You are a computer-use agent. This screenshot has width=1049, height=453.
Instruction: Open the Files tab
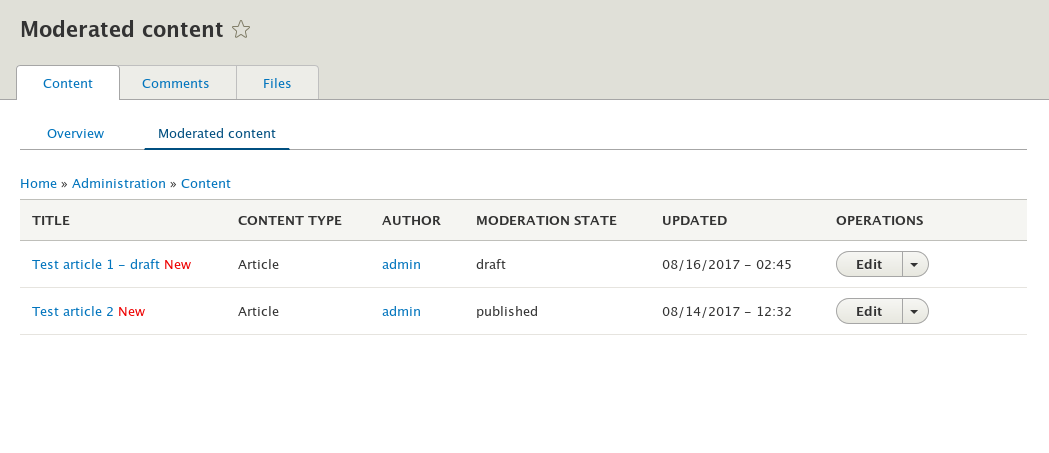[277, 83]
